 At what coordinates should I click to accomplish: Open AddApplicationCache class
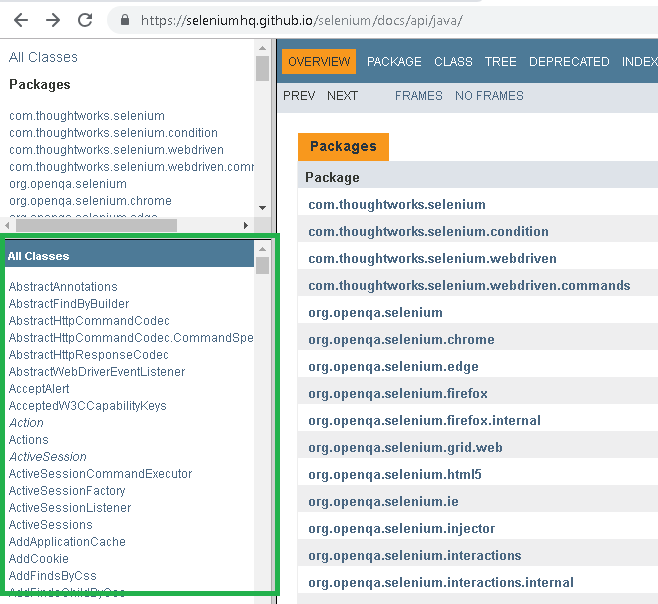(67, 541)
